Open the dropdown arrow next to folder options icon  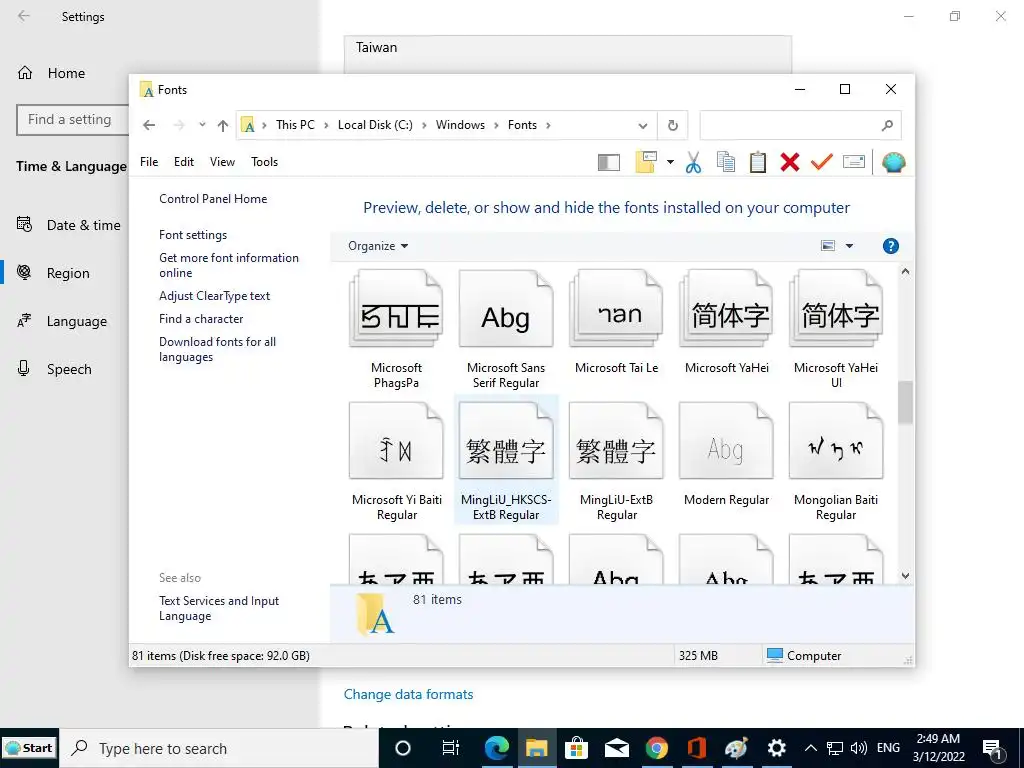(670, 162)
